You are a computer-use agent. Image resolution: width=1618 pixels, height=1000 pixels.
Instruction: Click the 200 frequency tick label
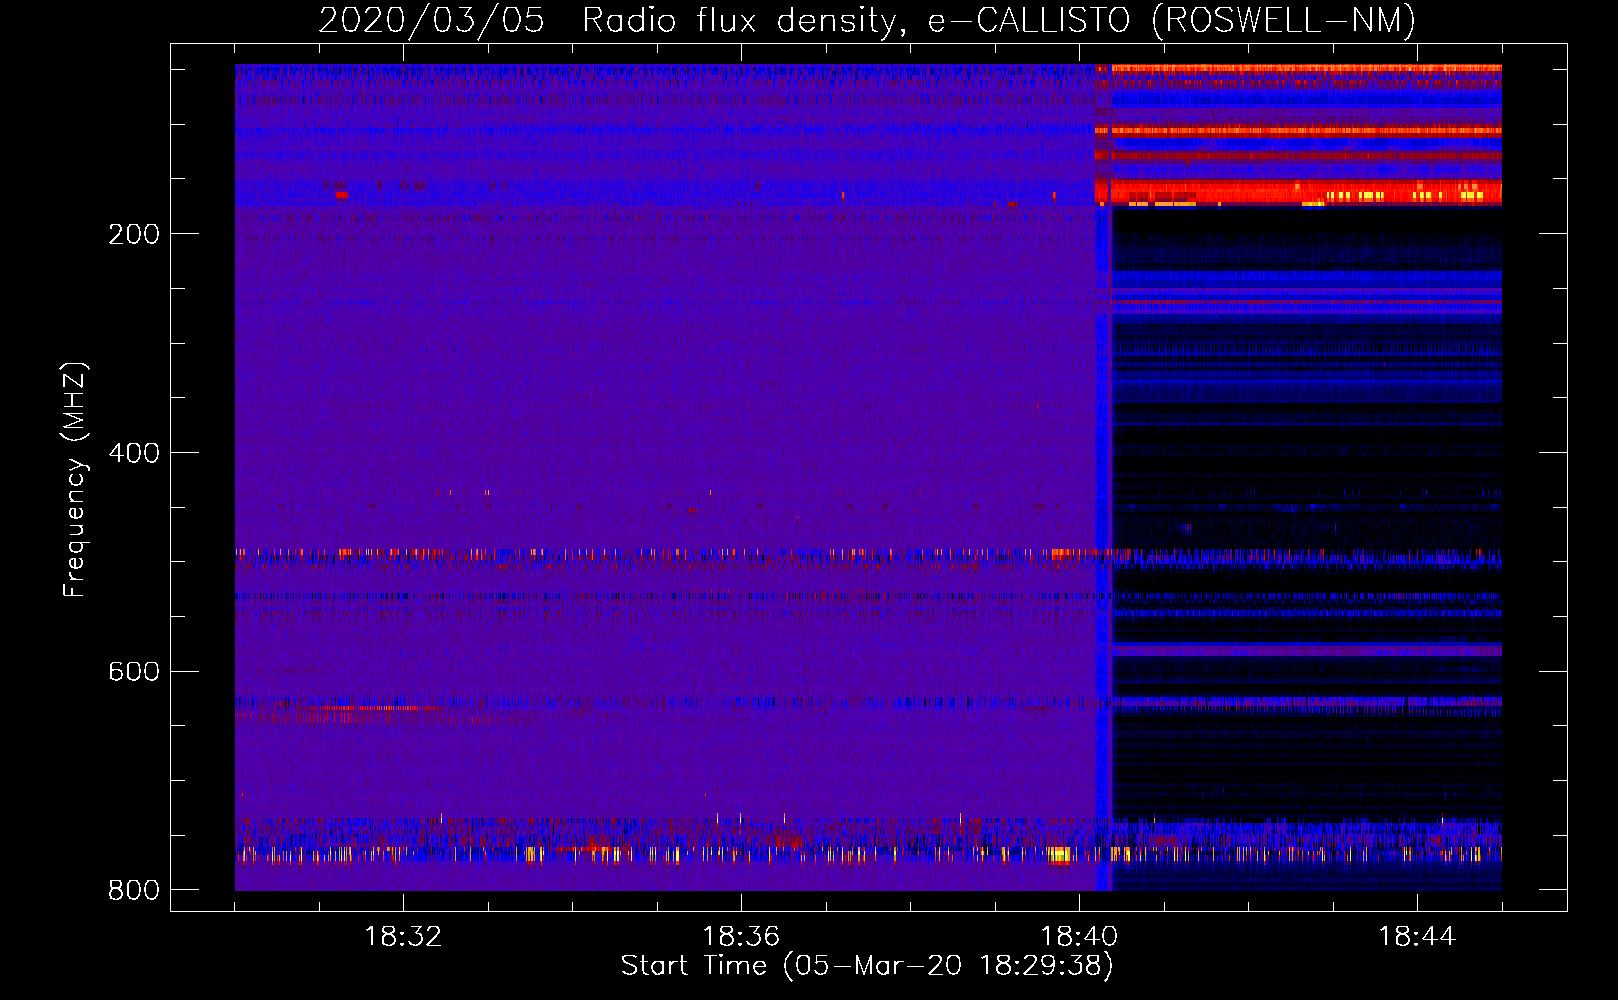pos(134,234)
